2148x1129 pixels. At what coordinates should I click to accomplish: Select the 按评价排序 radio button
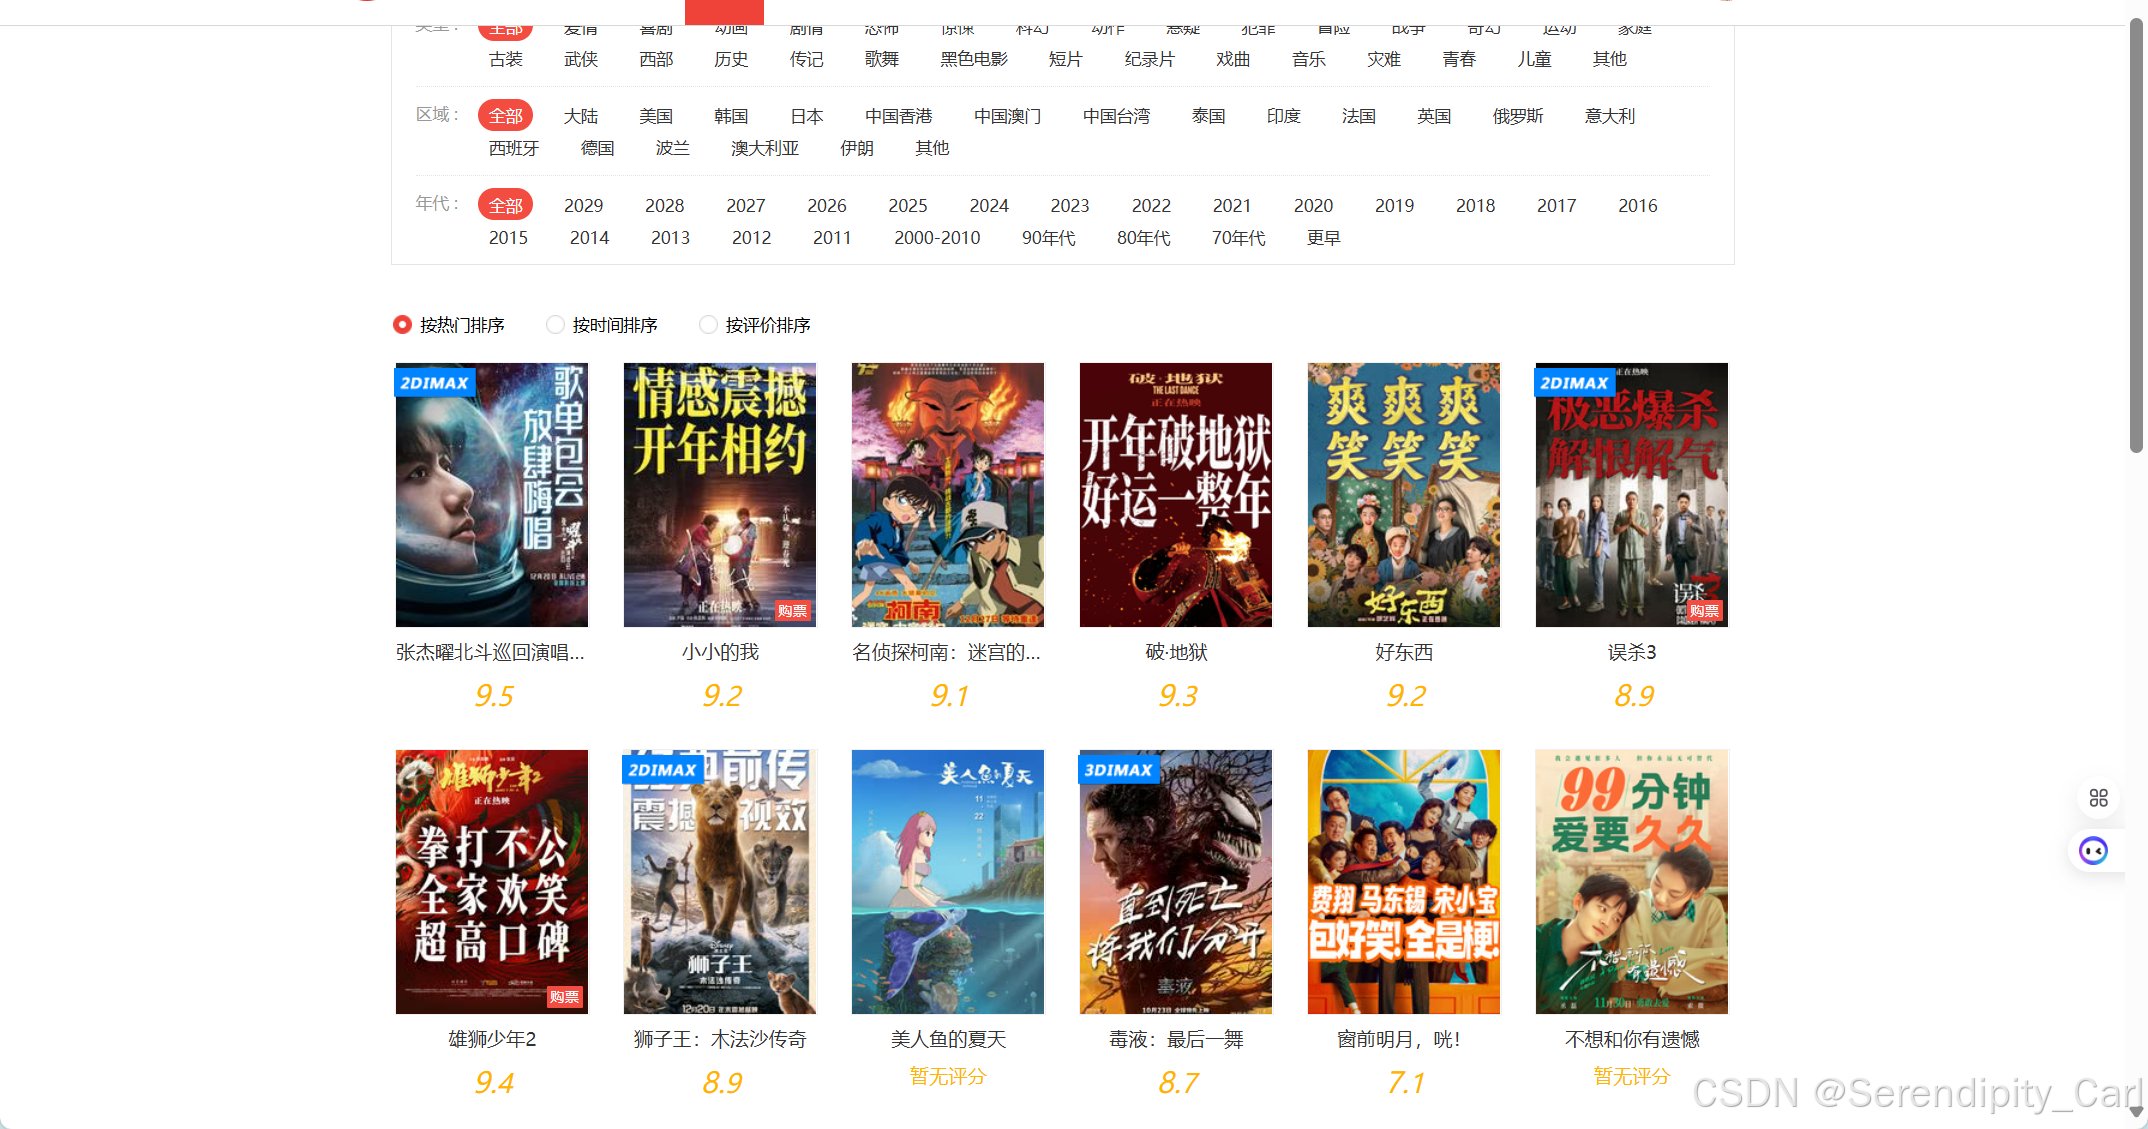click(709, 325)
